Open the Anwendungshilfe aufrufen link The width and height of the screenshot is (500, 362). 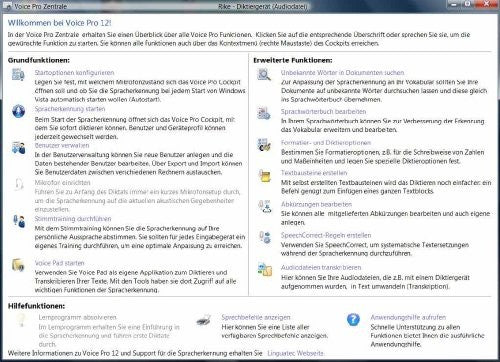(x=408, y=317)
